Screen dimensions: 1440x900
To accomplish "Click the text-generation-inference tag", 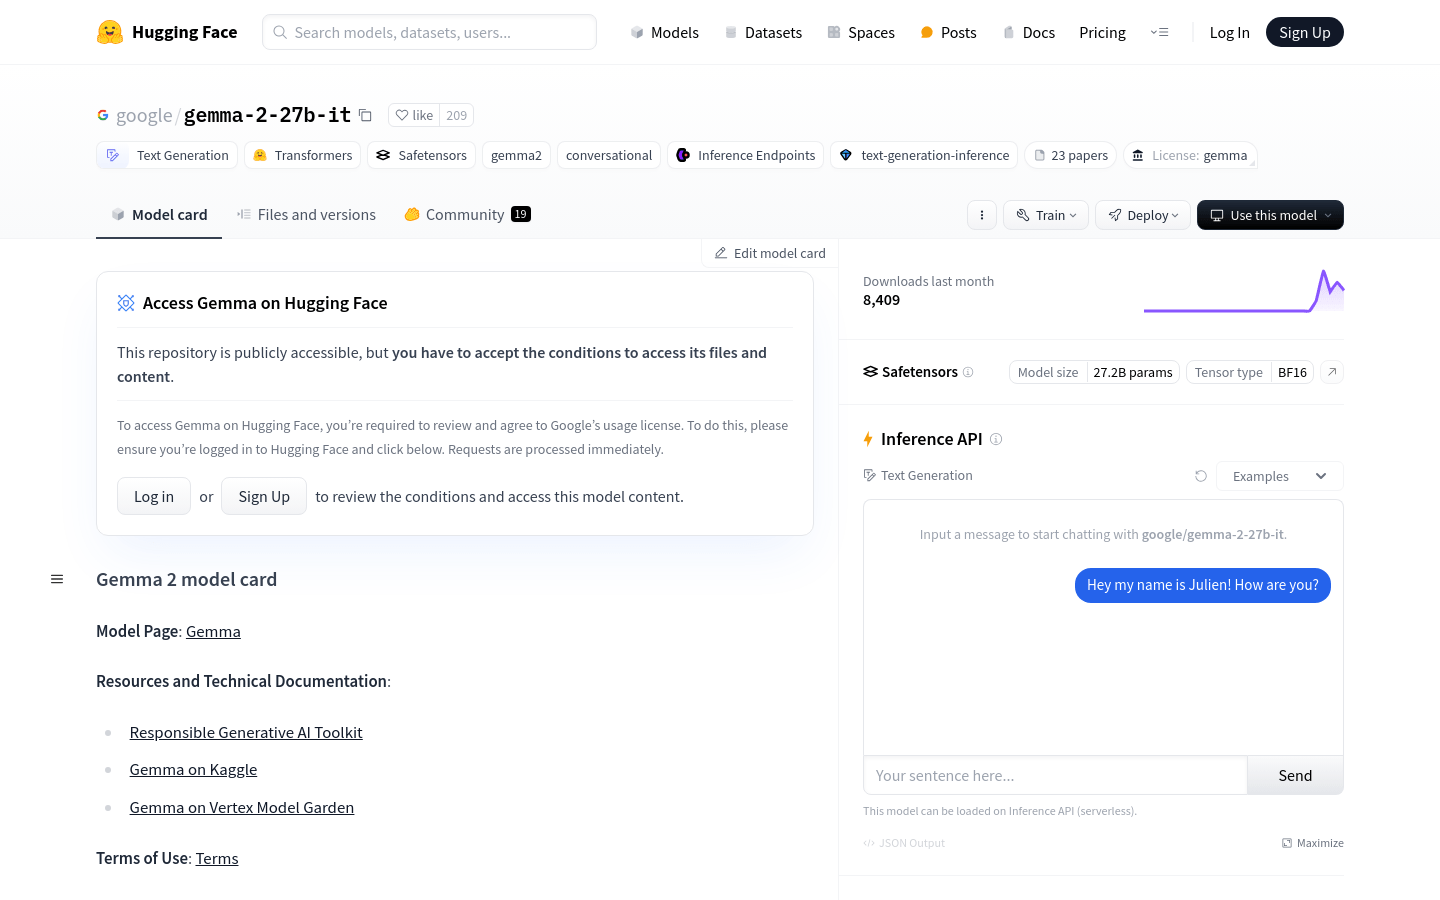I will tap(924, 155).
